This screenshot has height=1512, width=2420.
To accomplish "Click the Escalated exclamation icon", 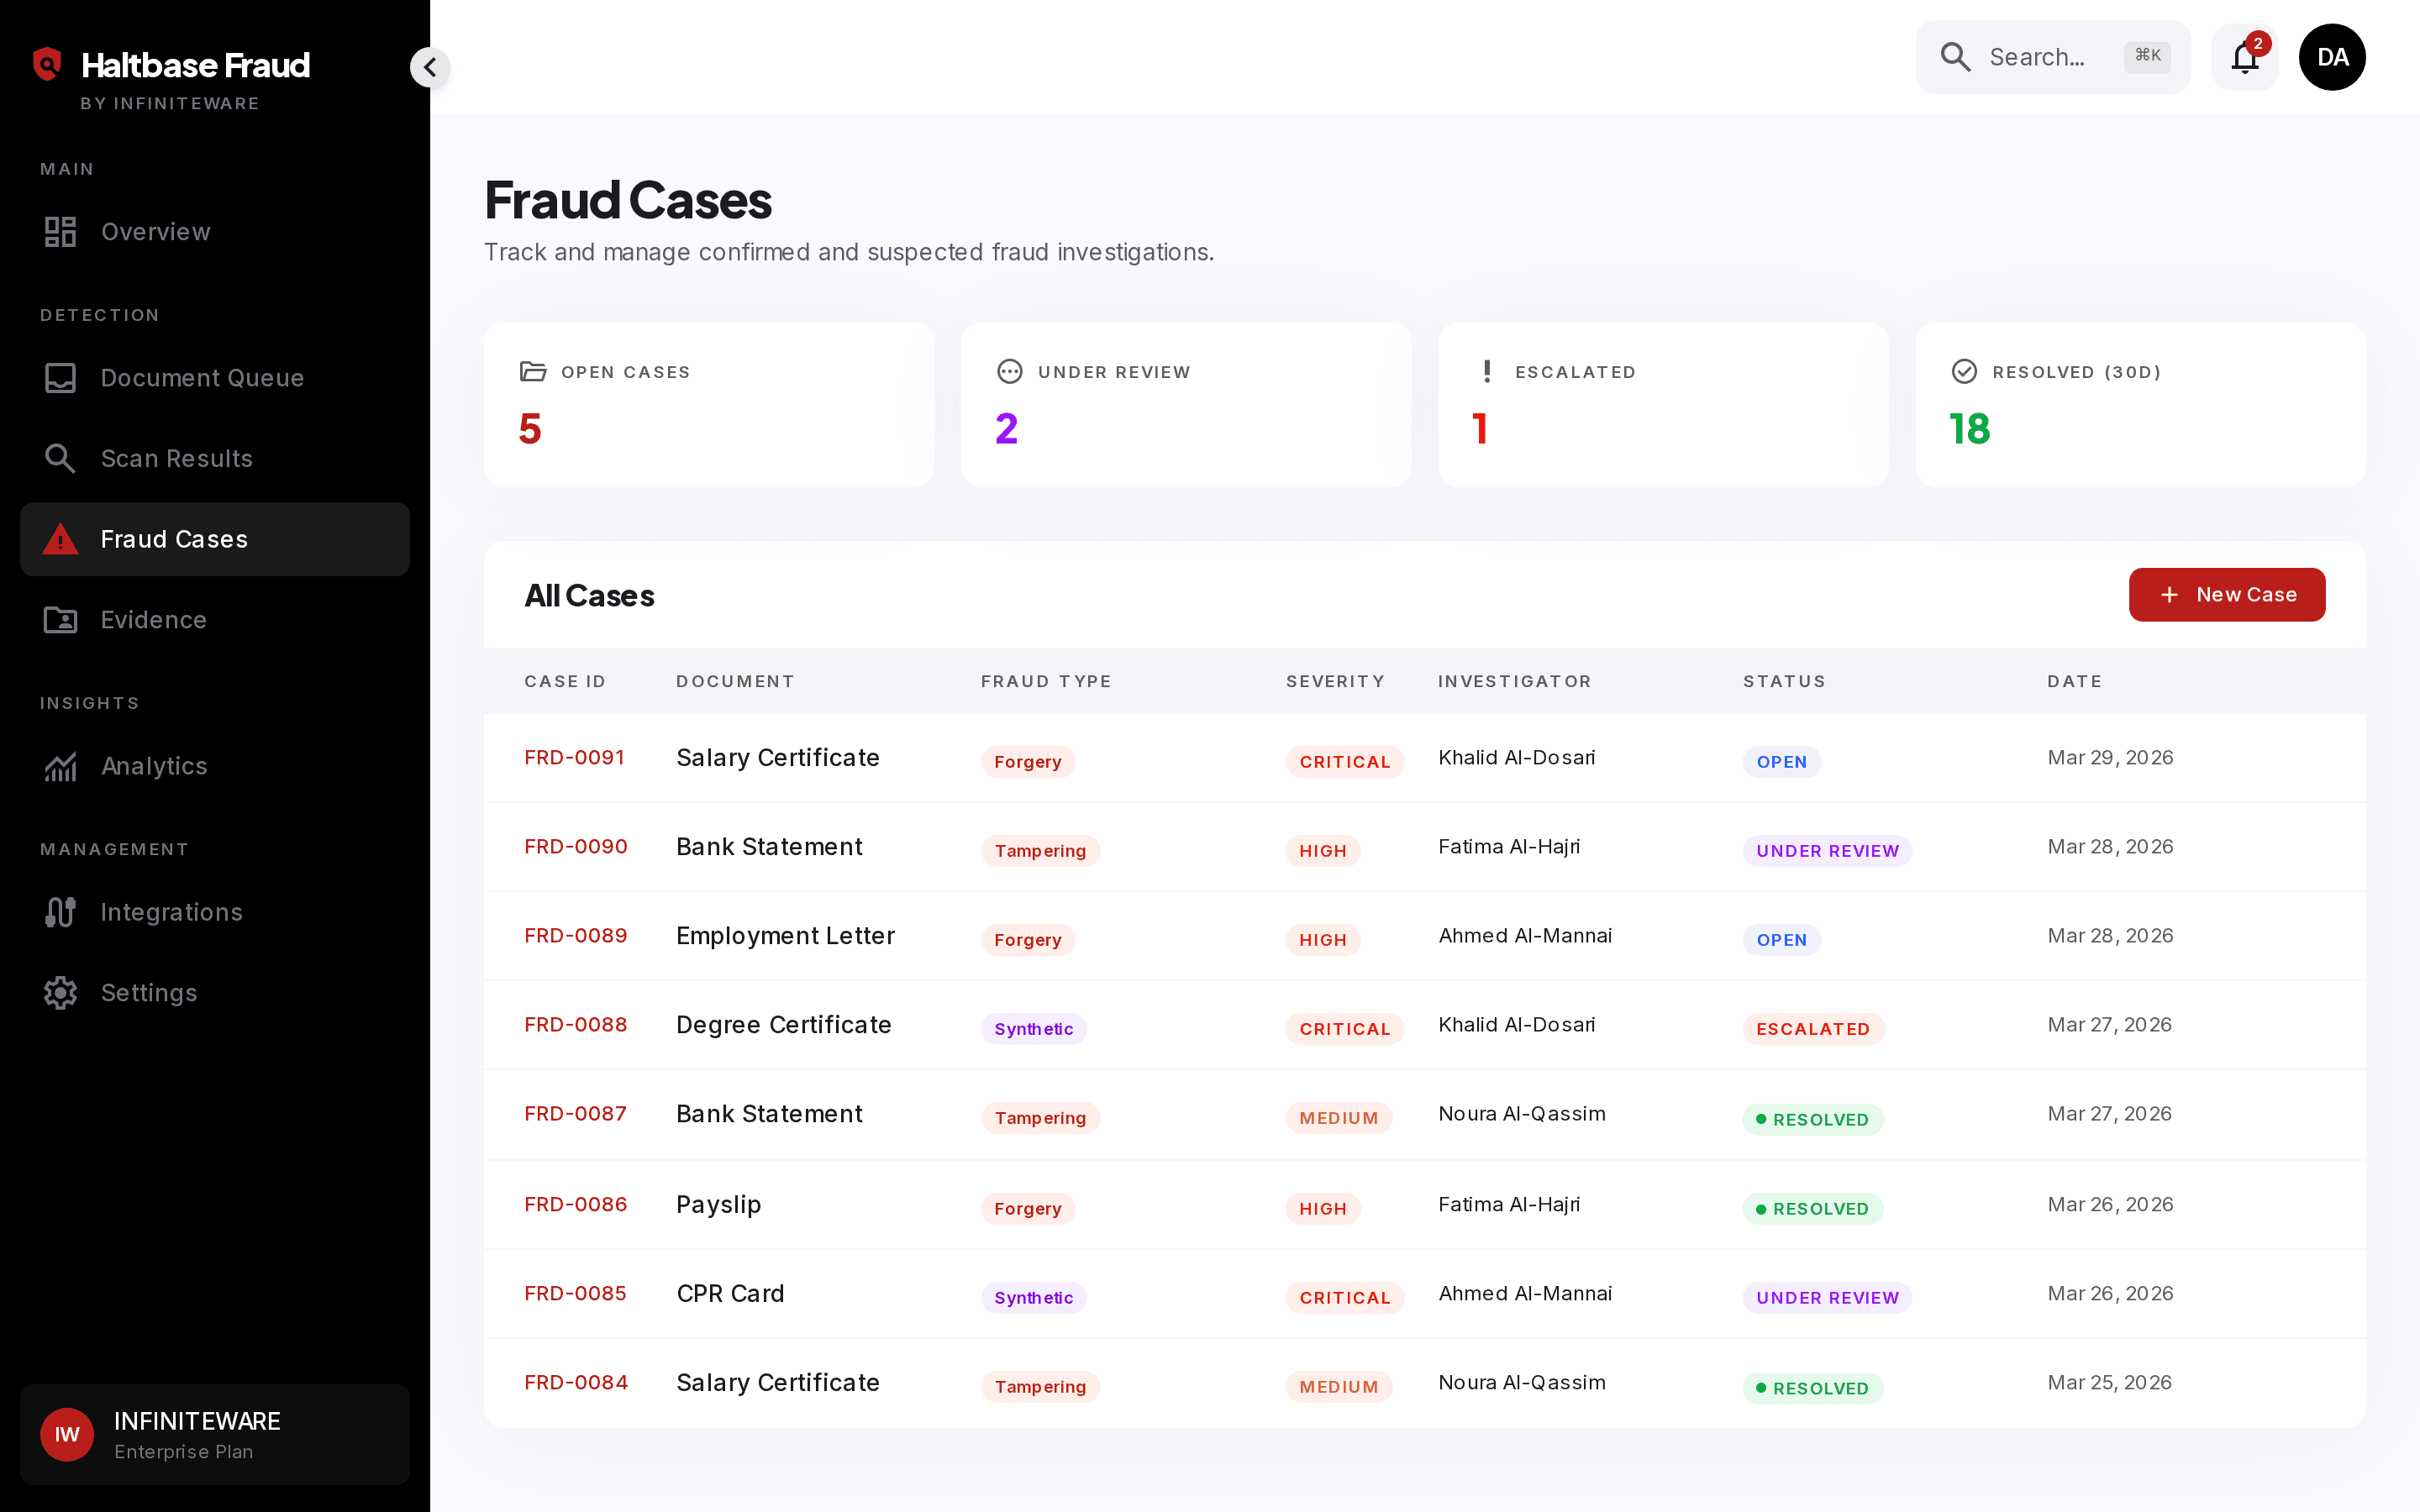I will (x=1487, y=372).
